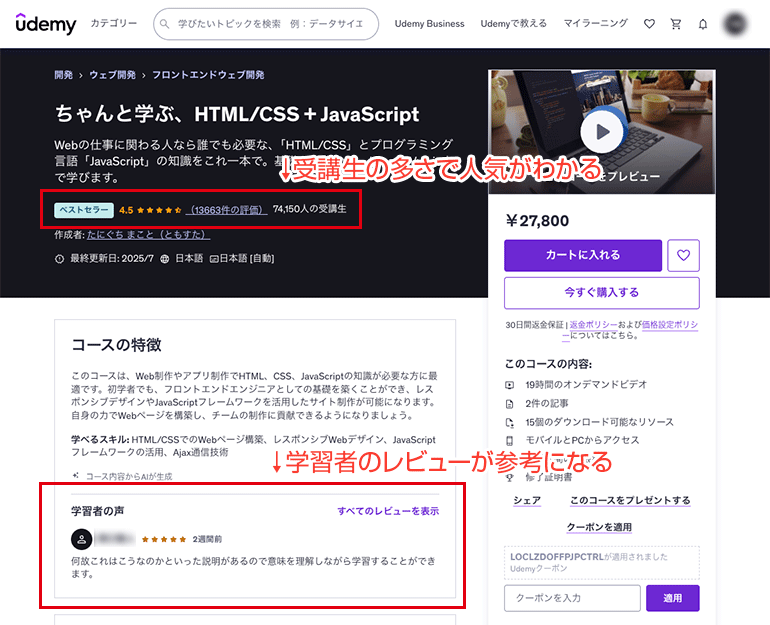Focus the course search field

(266, 24)
